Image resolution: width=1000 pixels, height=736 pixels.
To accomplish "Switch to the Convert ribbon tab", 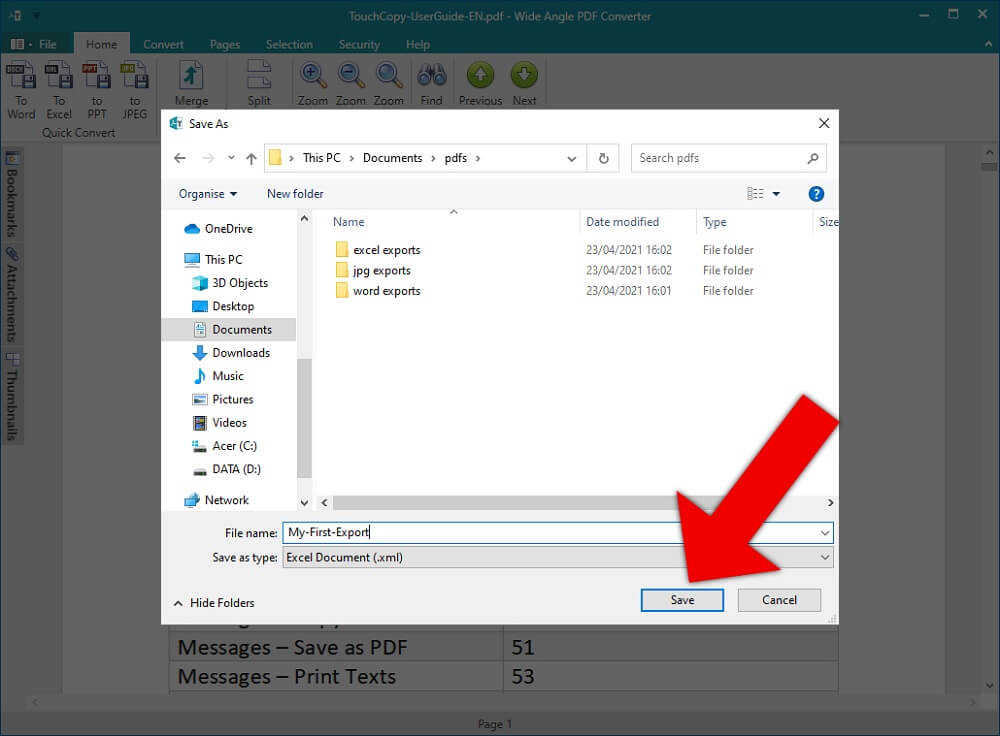I will point(163,44).
